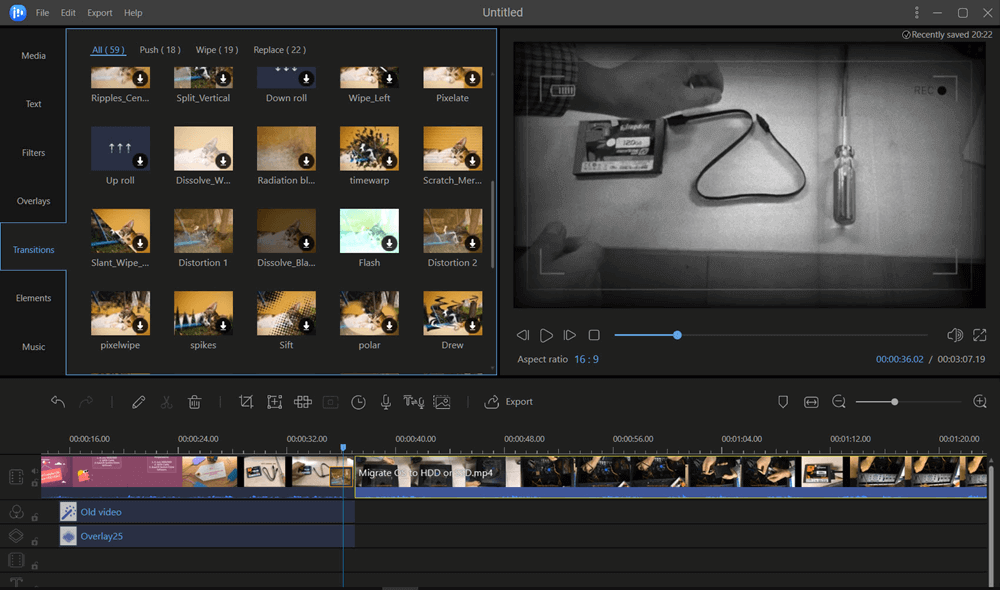
Task: Open the Export menu in menu bar
Action: 99,13
